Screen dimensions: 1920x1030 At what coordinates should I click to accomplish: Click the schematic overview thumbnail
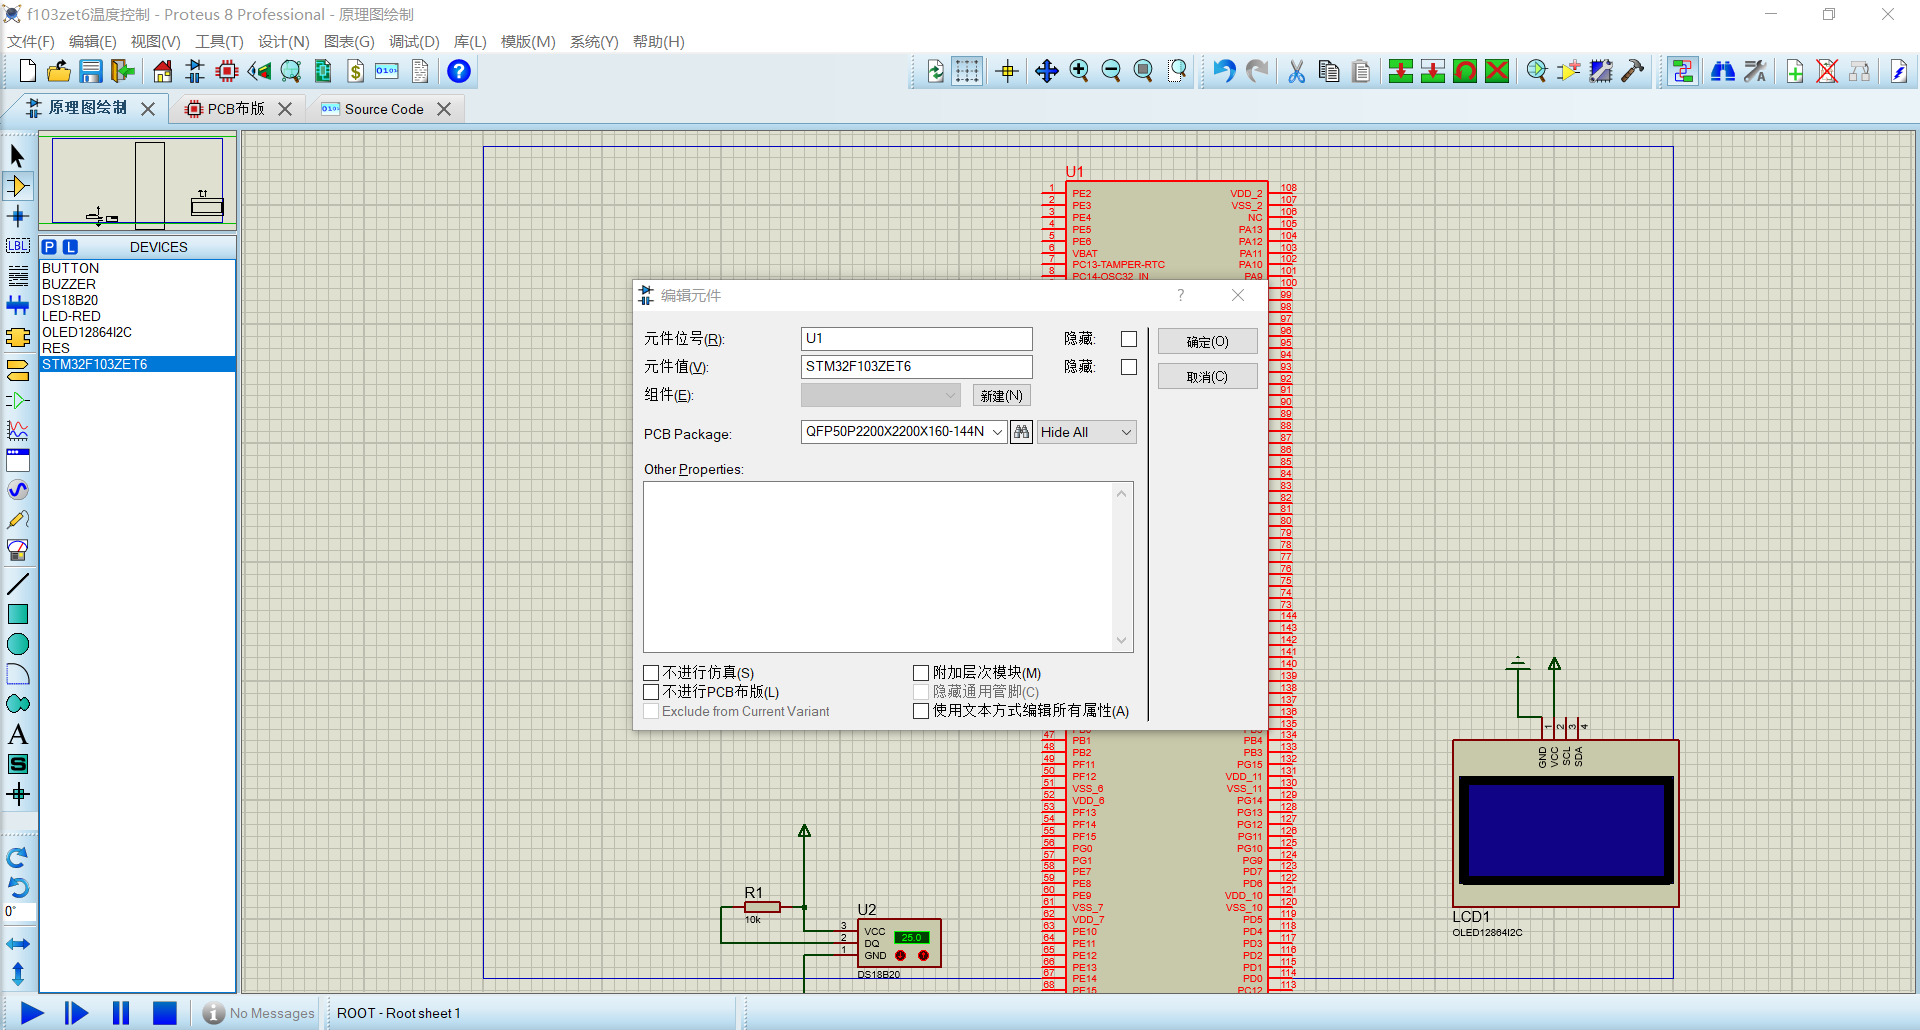137,182
